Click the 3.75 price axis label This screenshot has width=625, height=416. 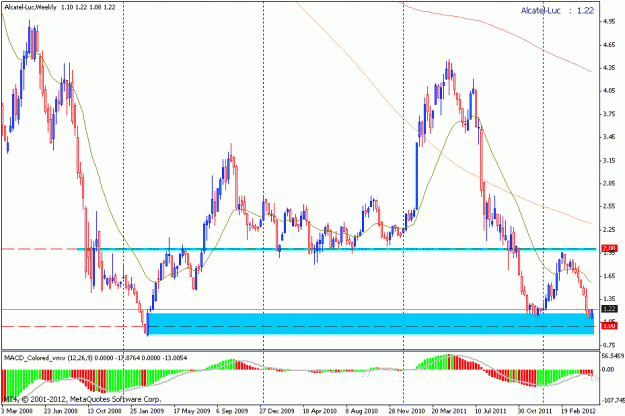[609, 114]
